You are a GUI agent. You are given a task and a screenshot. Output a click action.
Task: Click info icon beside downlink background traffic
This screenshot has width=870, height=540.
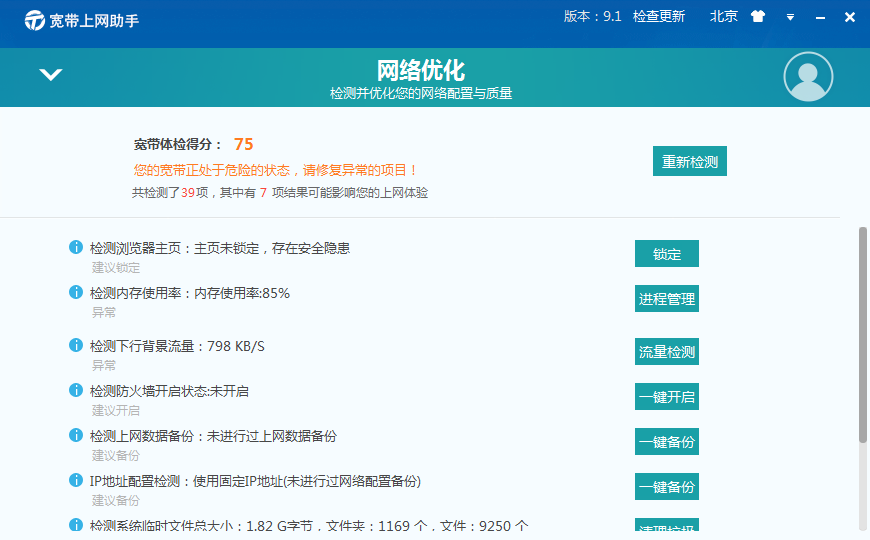coord(75,345)
